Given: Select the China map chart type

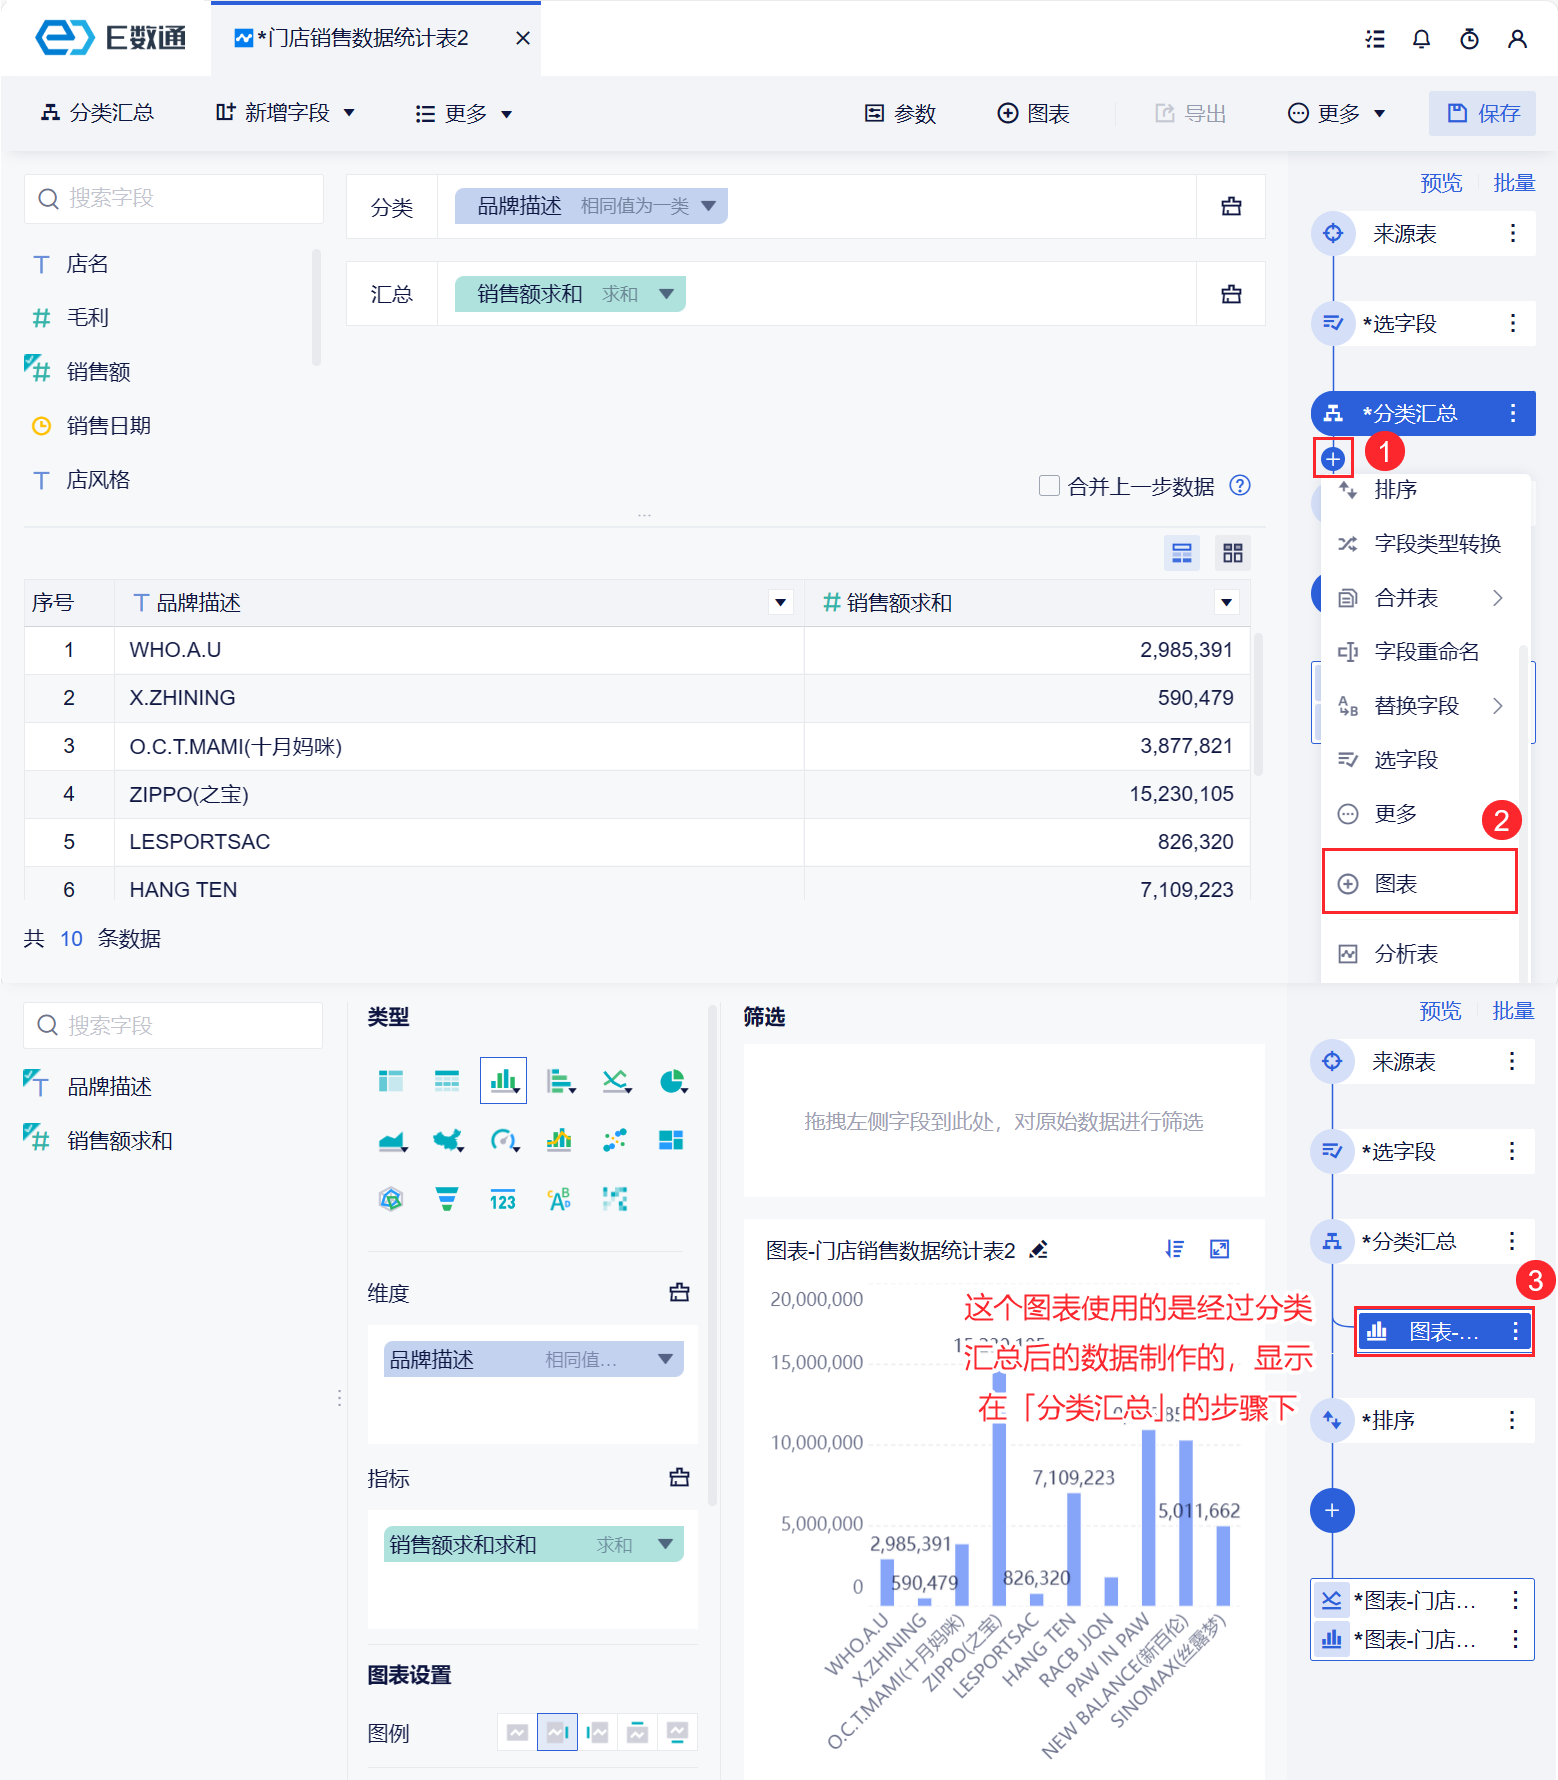Looking at the screenshot, I should click(448, 1140).
